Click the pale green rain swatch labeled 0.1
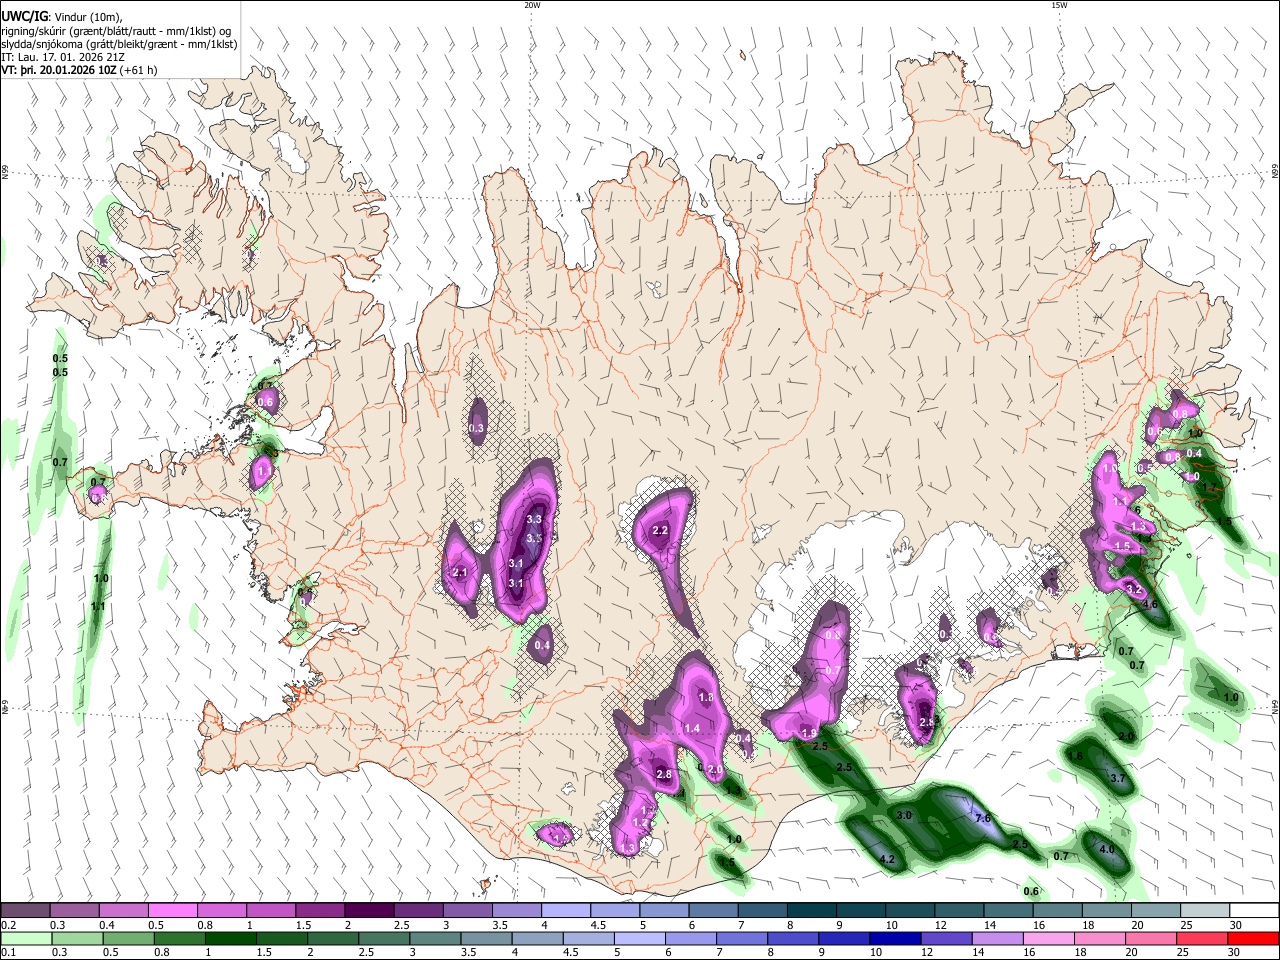 pos(25,938)
